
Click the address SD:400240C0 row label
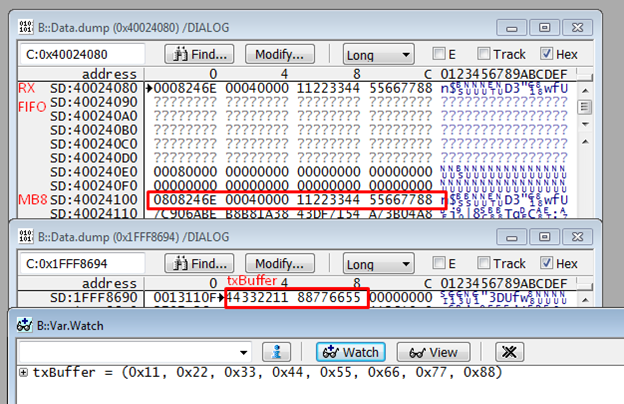click(x=94, y=144)
